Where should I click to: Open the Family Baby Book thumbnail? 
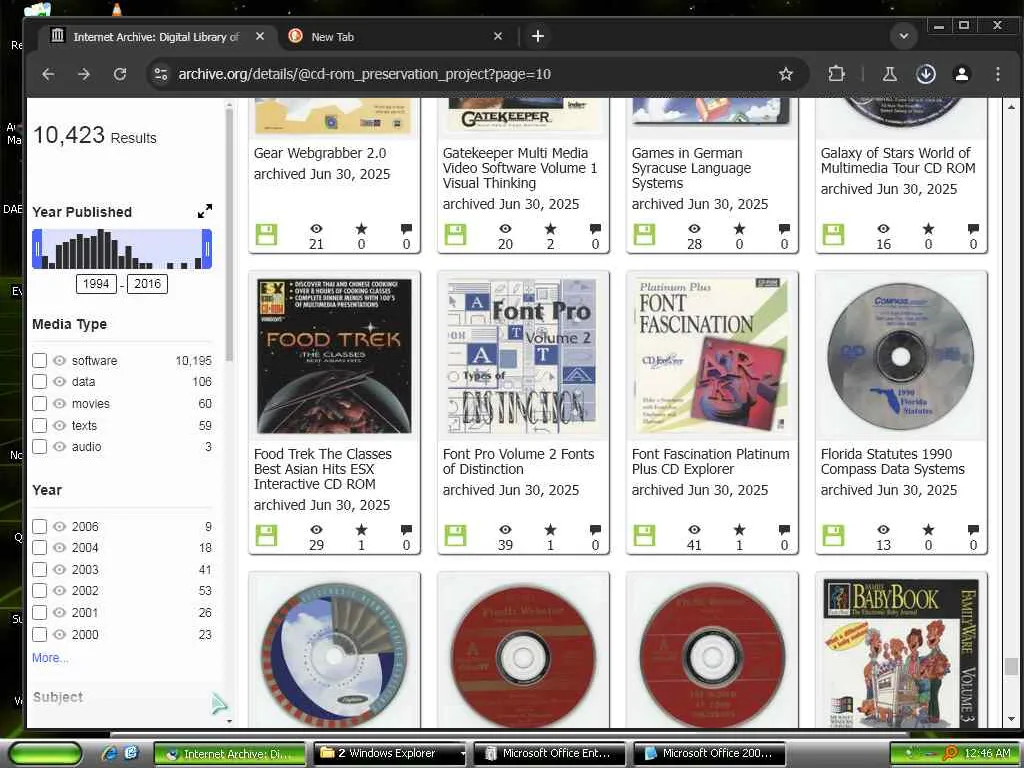pos(901,653)
